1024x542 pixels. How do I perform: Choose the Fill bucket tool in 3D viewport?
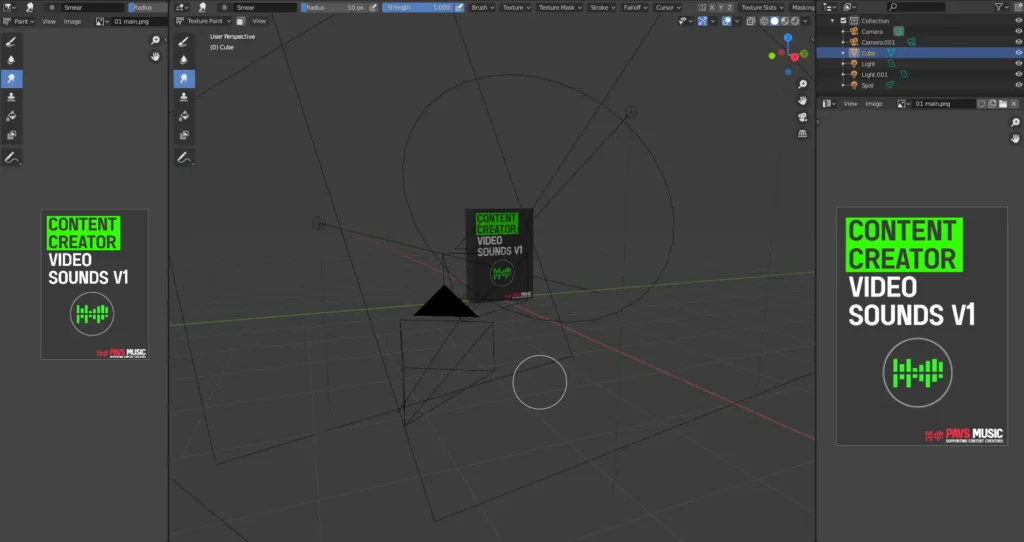pyautogui.click(x=184, y=116)
